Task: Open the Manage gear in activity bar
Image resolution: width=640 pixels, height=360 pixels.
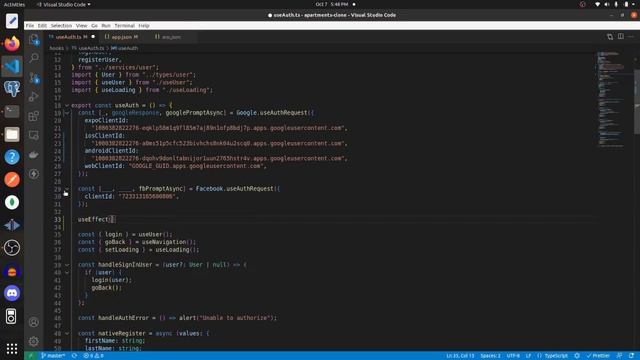Action: pyautogui.click(x=34, y=341)
